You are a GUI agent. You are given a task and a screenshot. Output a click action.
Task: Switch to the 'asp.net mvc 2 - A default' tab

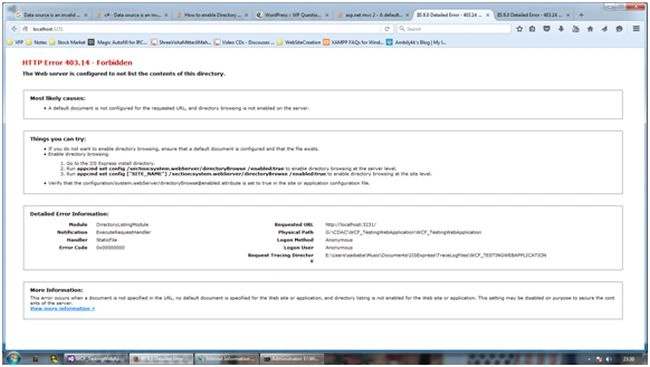tap(372, 15)
